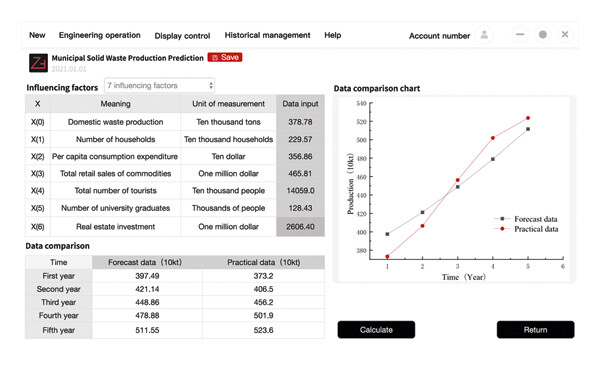Open Historical management menu

267,35
